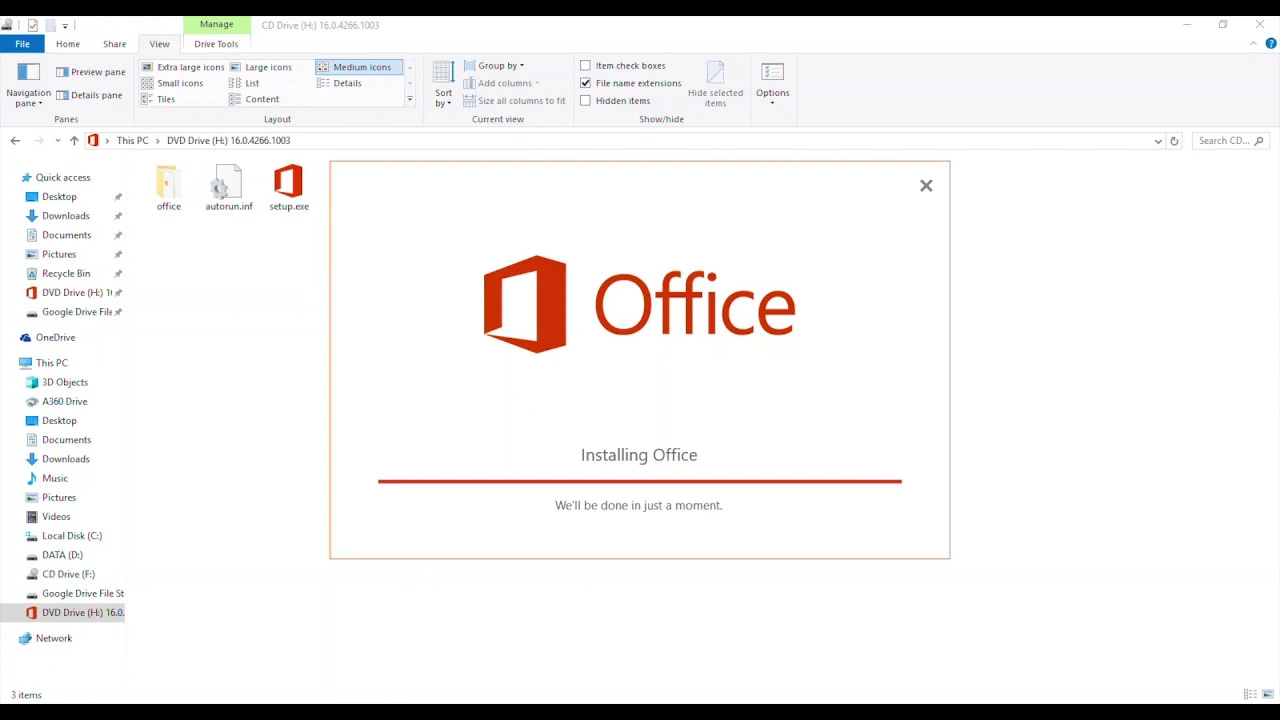Choose Extra large icons layout
1280x720 pixels.
pyautogui.click(x=183, y=67)
